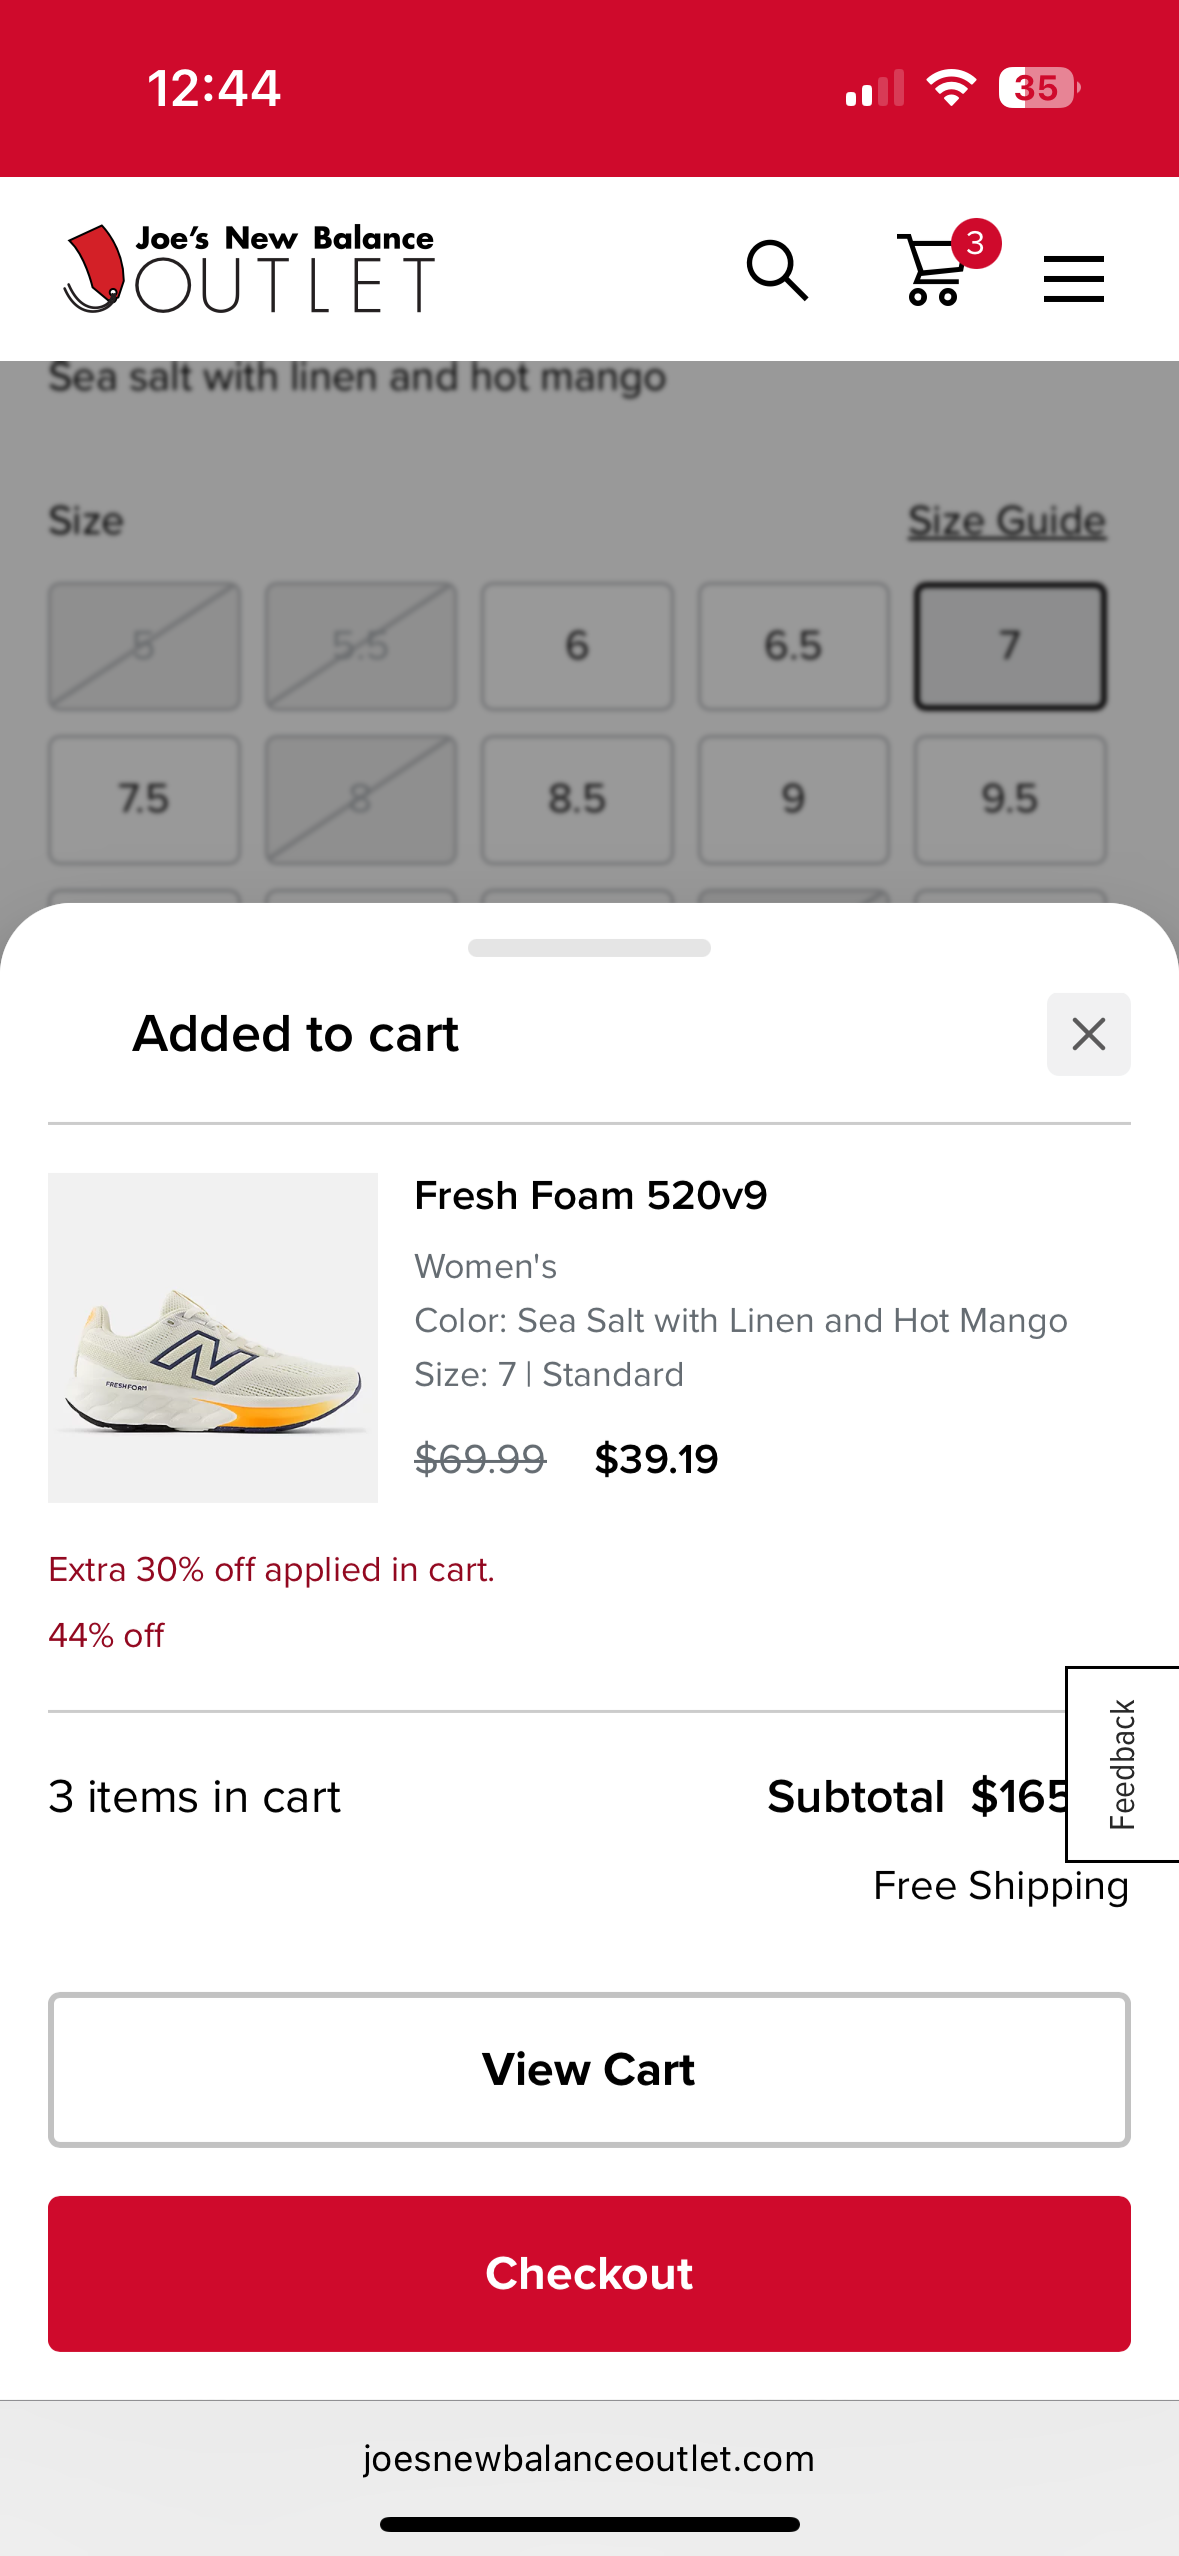
Task: Tap the cellular signal bars
Action: tap(874, 88)
